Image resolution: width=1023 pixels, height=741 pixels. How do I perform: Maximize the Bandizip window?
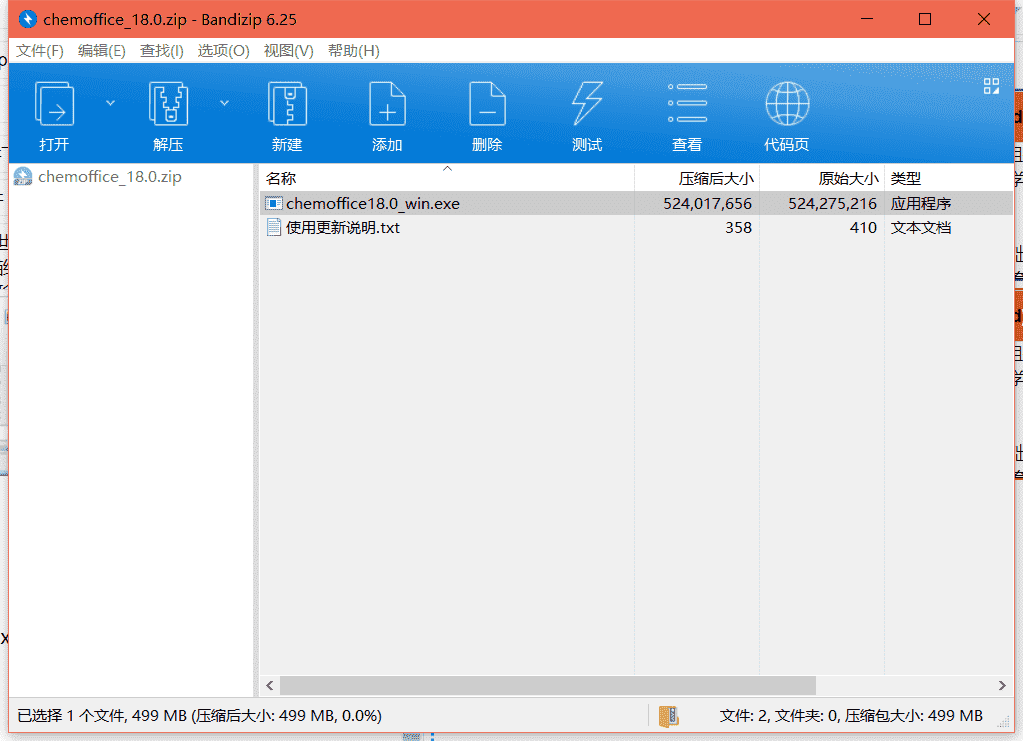click(x=924, y=19)
